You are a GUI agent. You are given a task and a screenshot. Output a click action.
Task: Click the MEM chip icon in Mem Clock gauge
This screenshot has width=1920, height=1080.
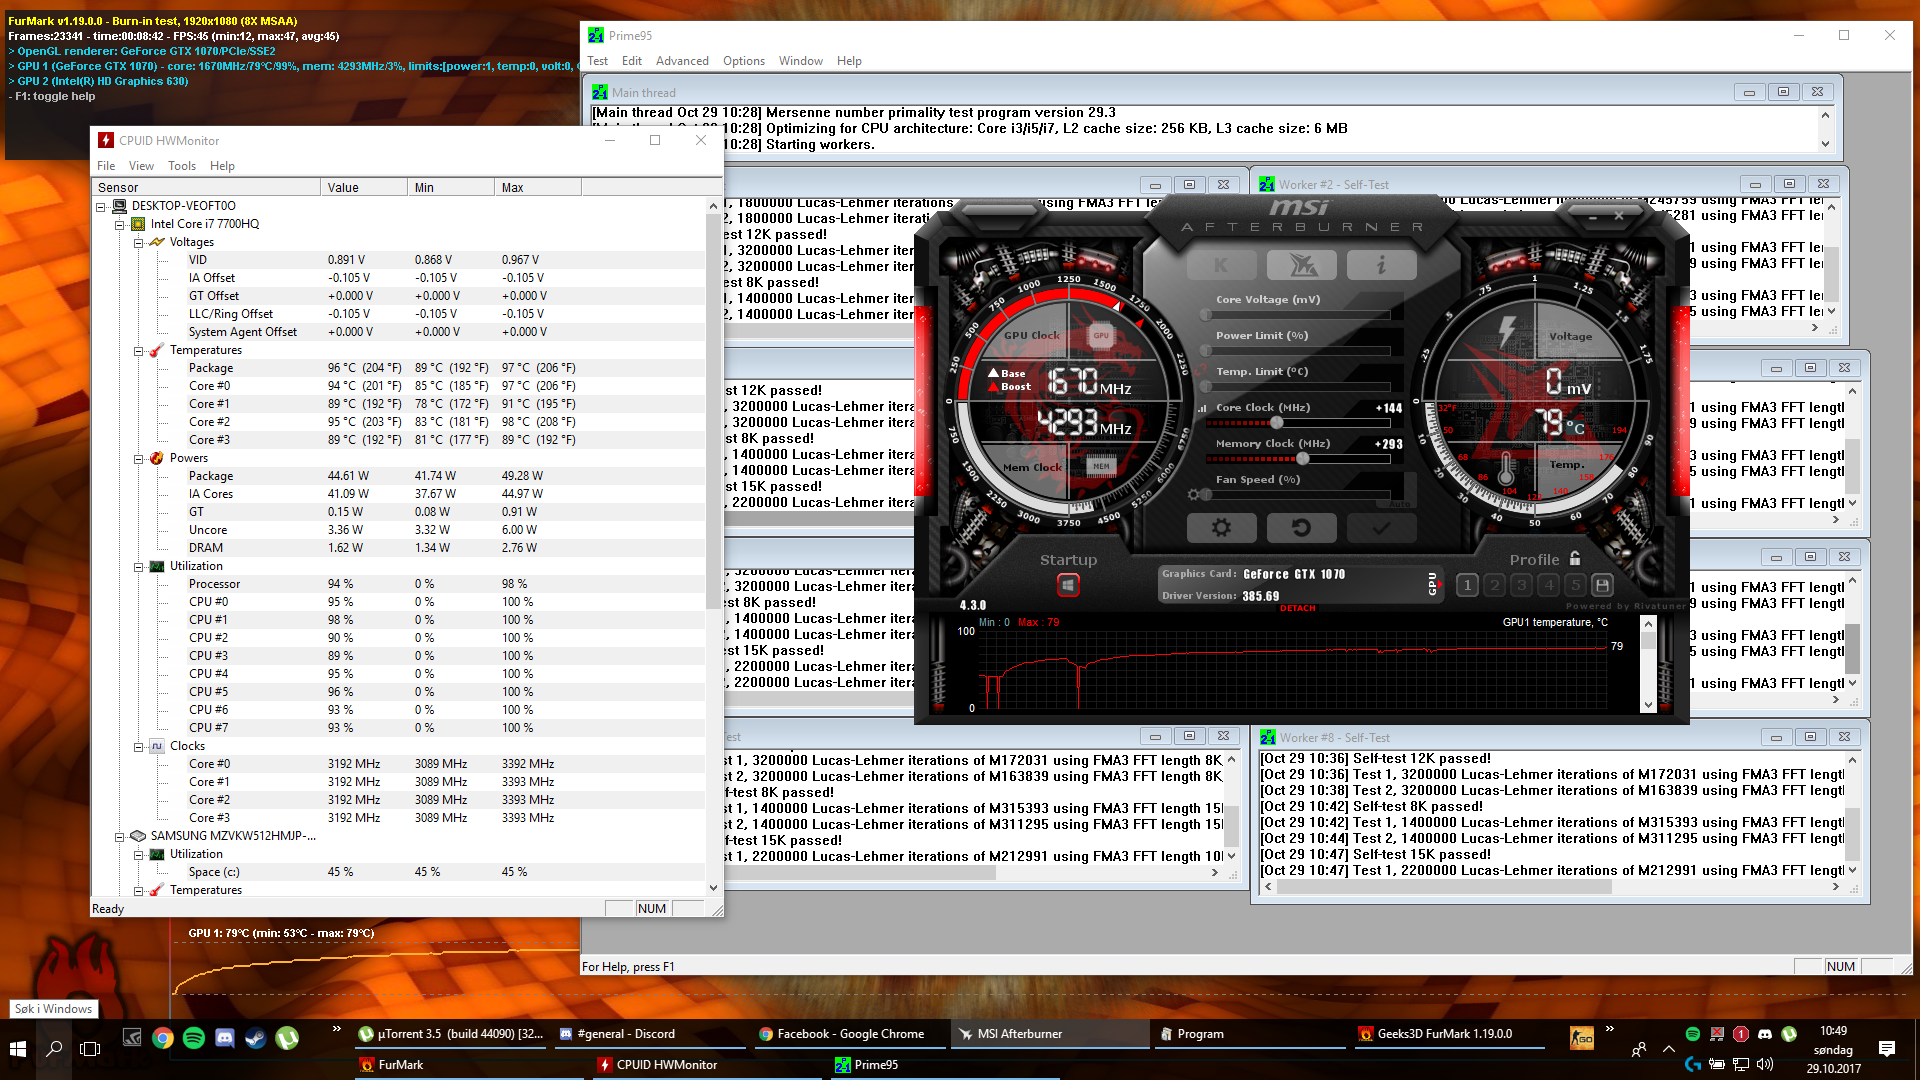[1101, 465]
